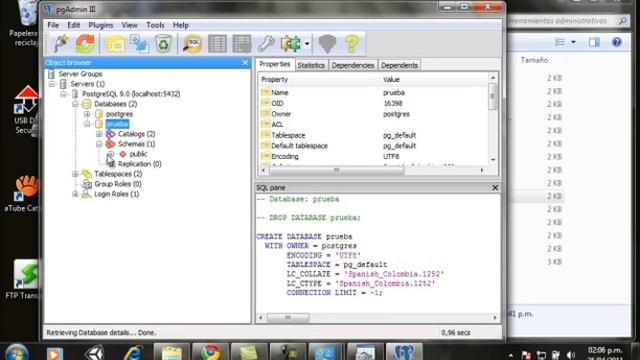Open the Plugins dropdown arrow
The width and height of the screenshot is (640, 360).
tap(307, 44)
